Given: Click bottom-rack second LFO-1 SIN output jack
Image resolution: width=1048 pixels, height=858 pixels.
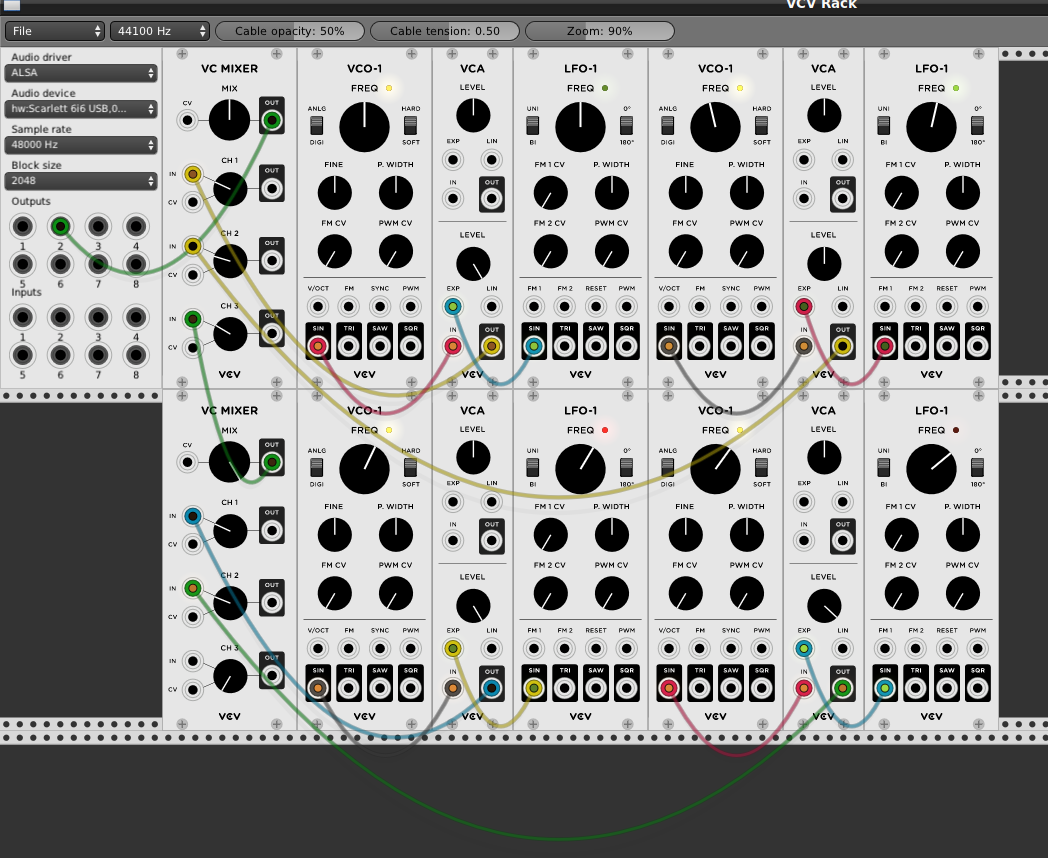Looking at the screenshot, I should [x=885, y=688].
